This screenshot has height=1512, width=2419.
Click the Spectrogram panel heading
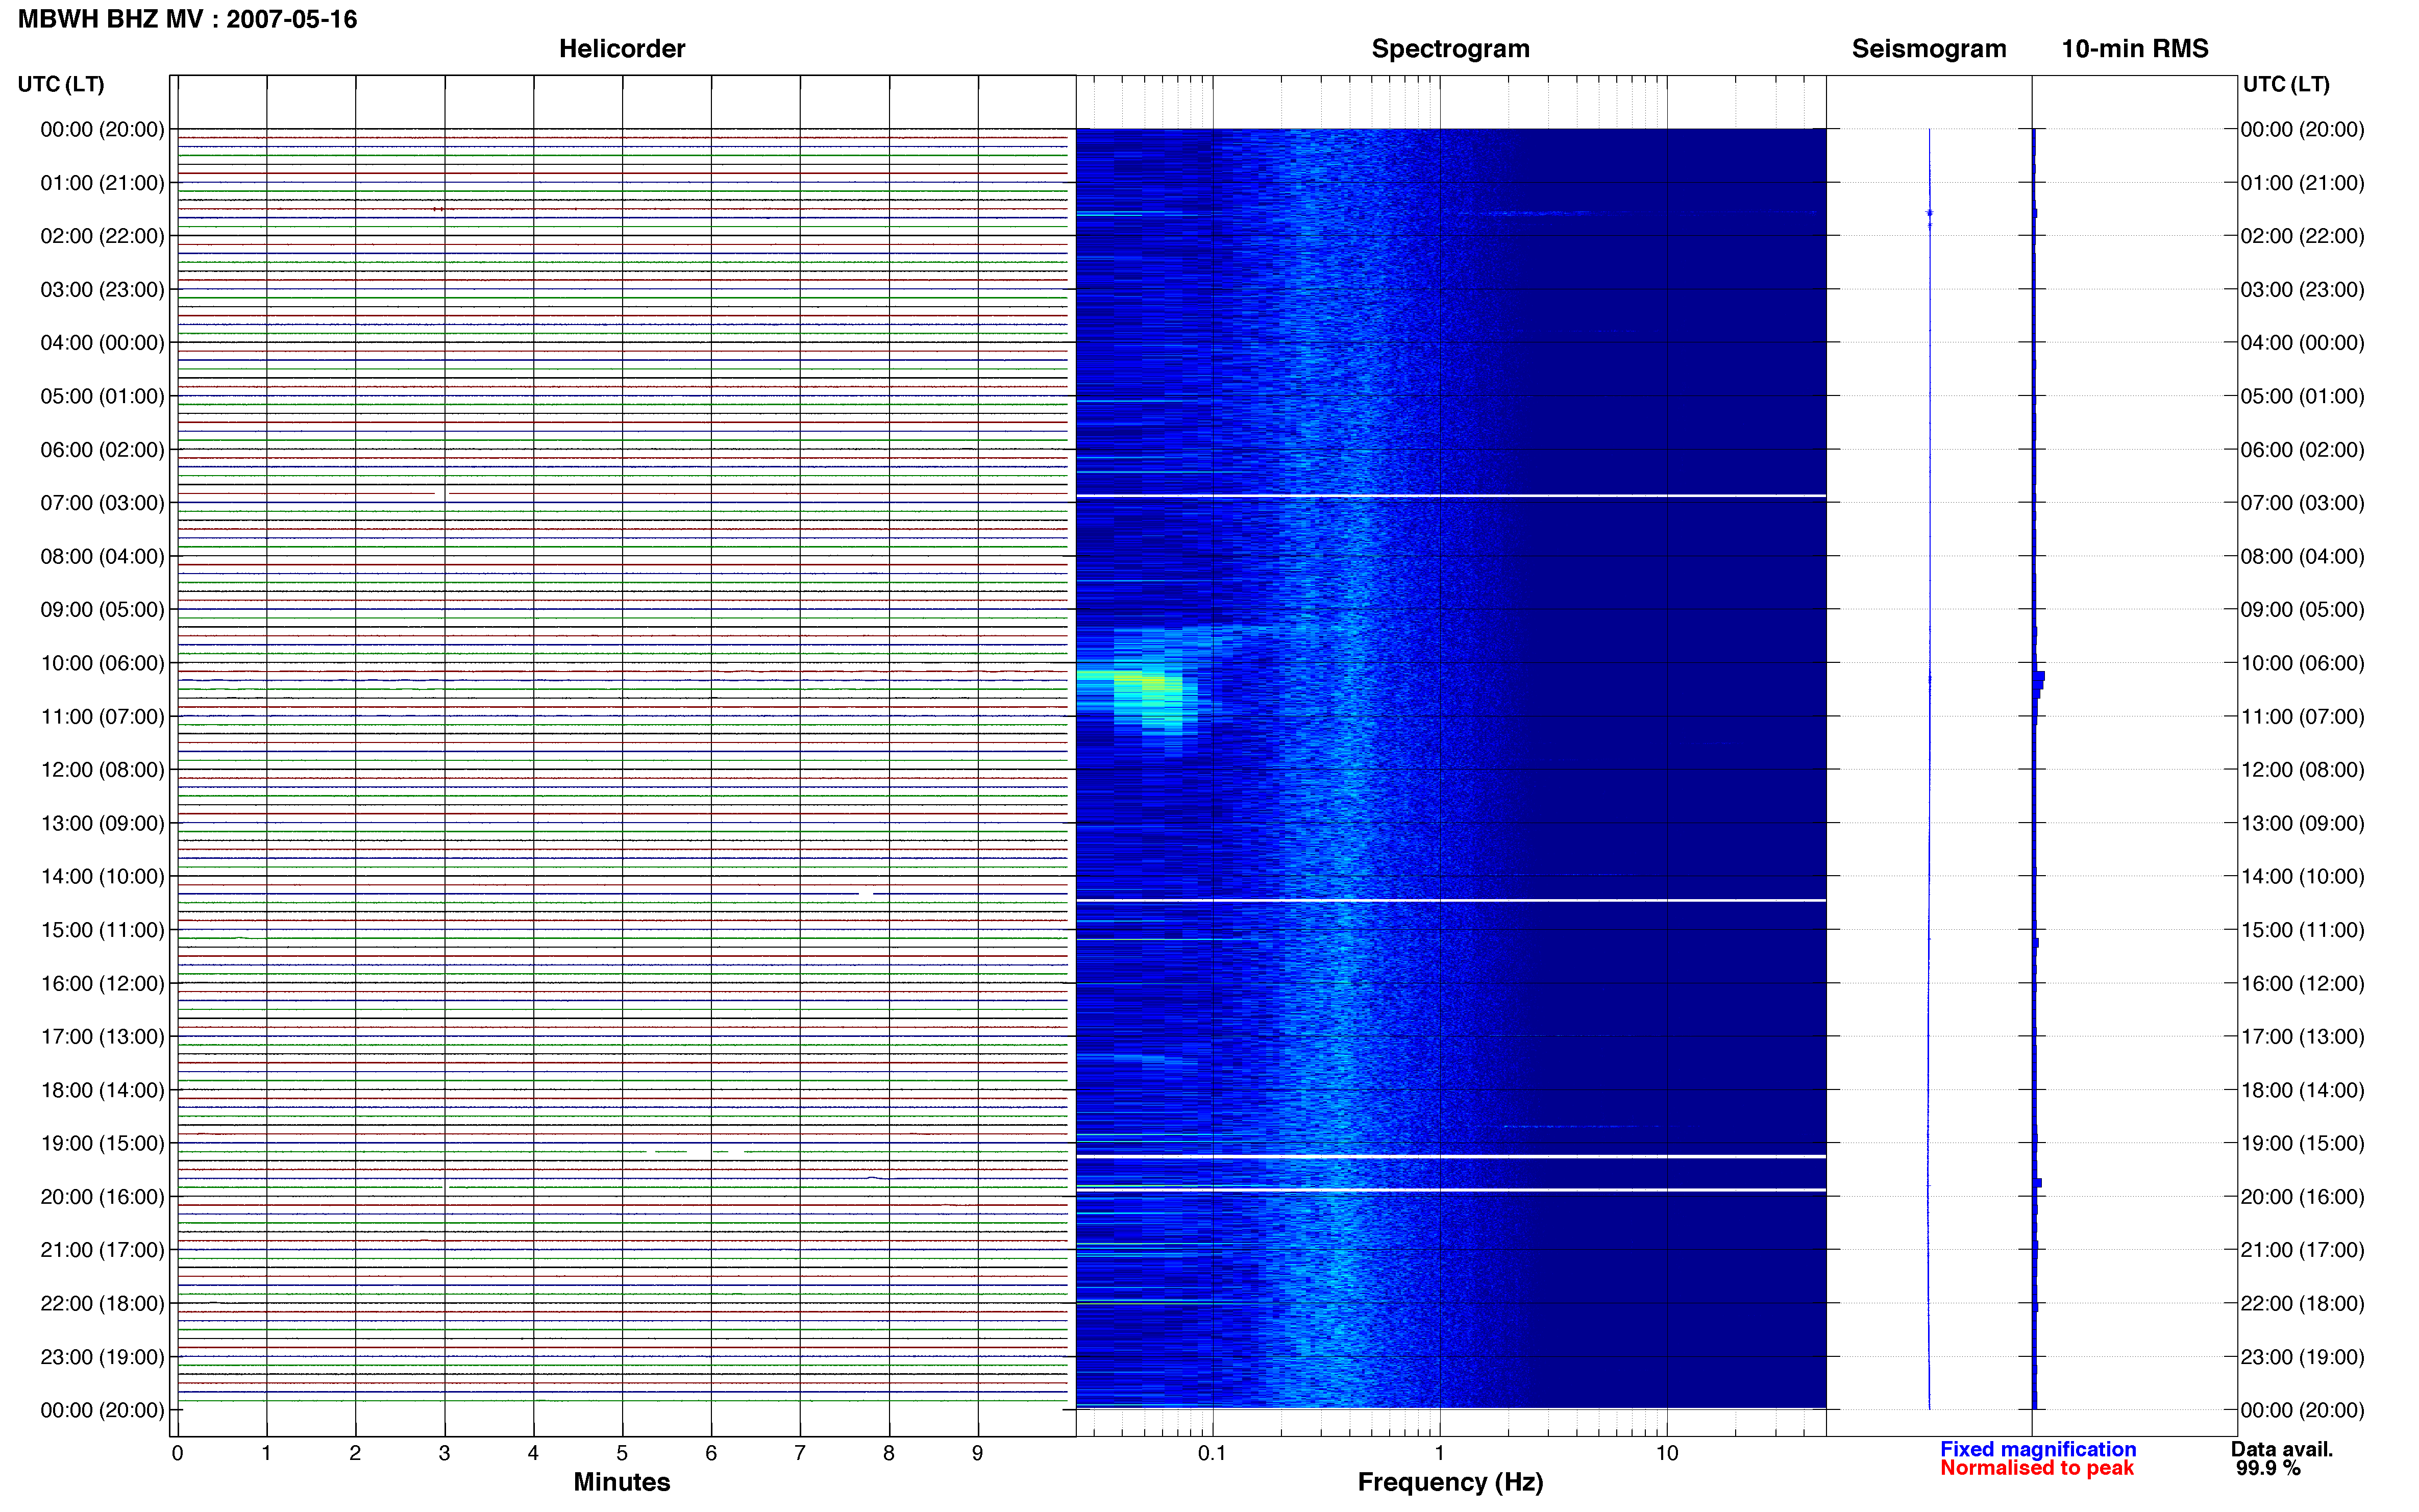1450,49
